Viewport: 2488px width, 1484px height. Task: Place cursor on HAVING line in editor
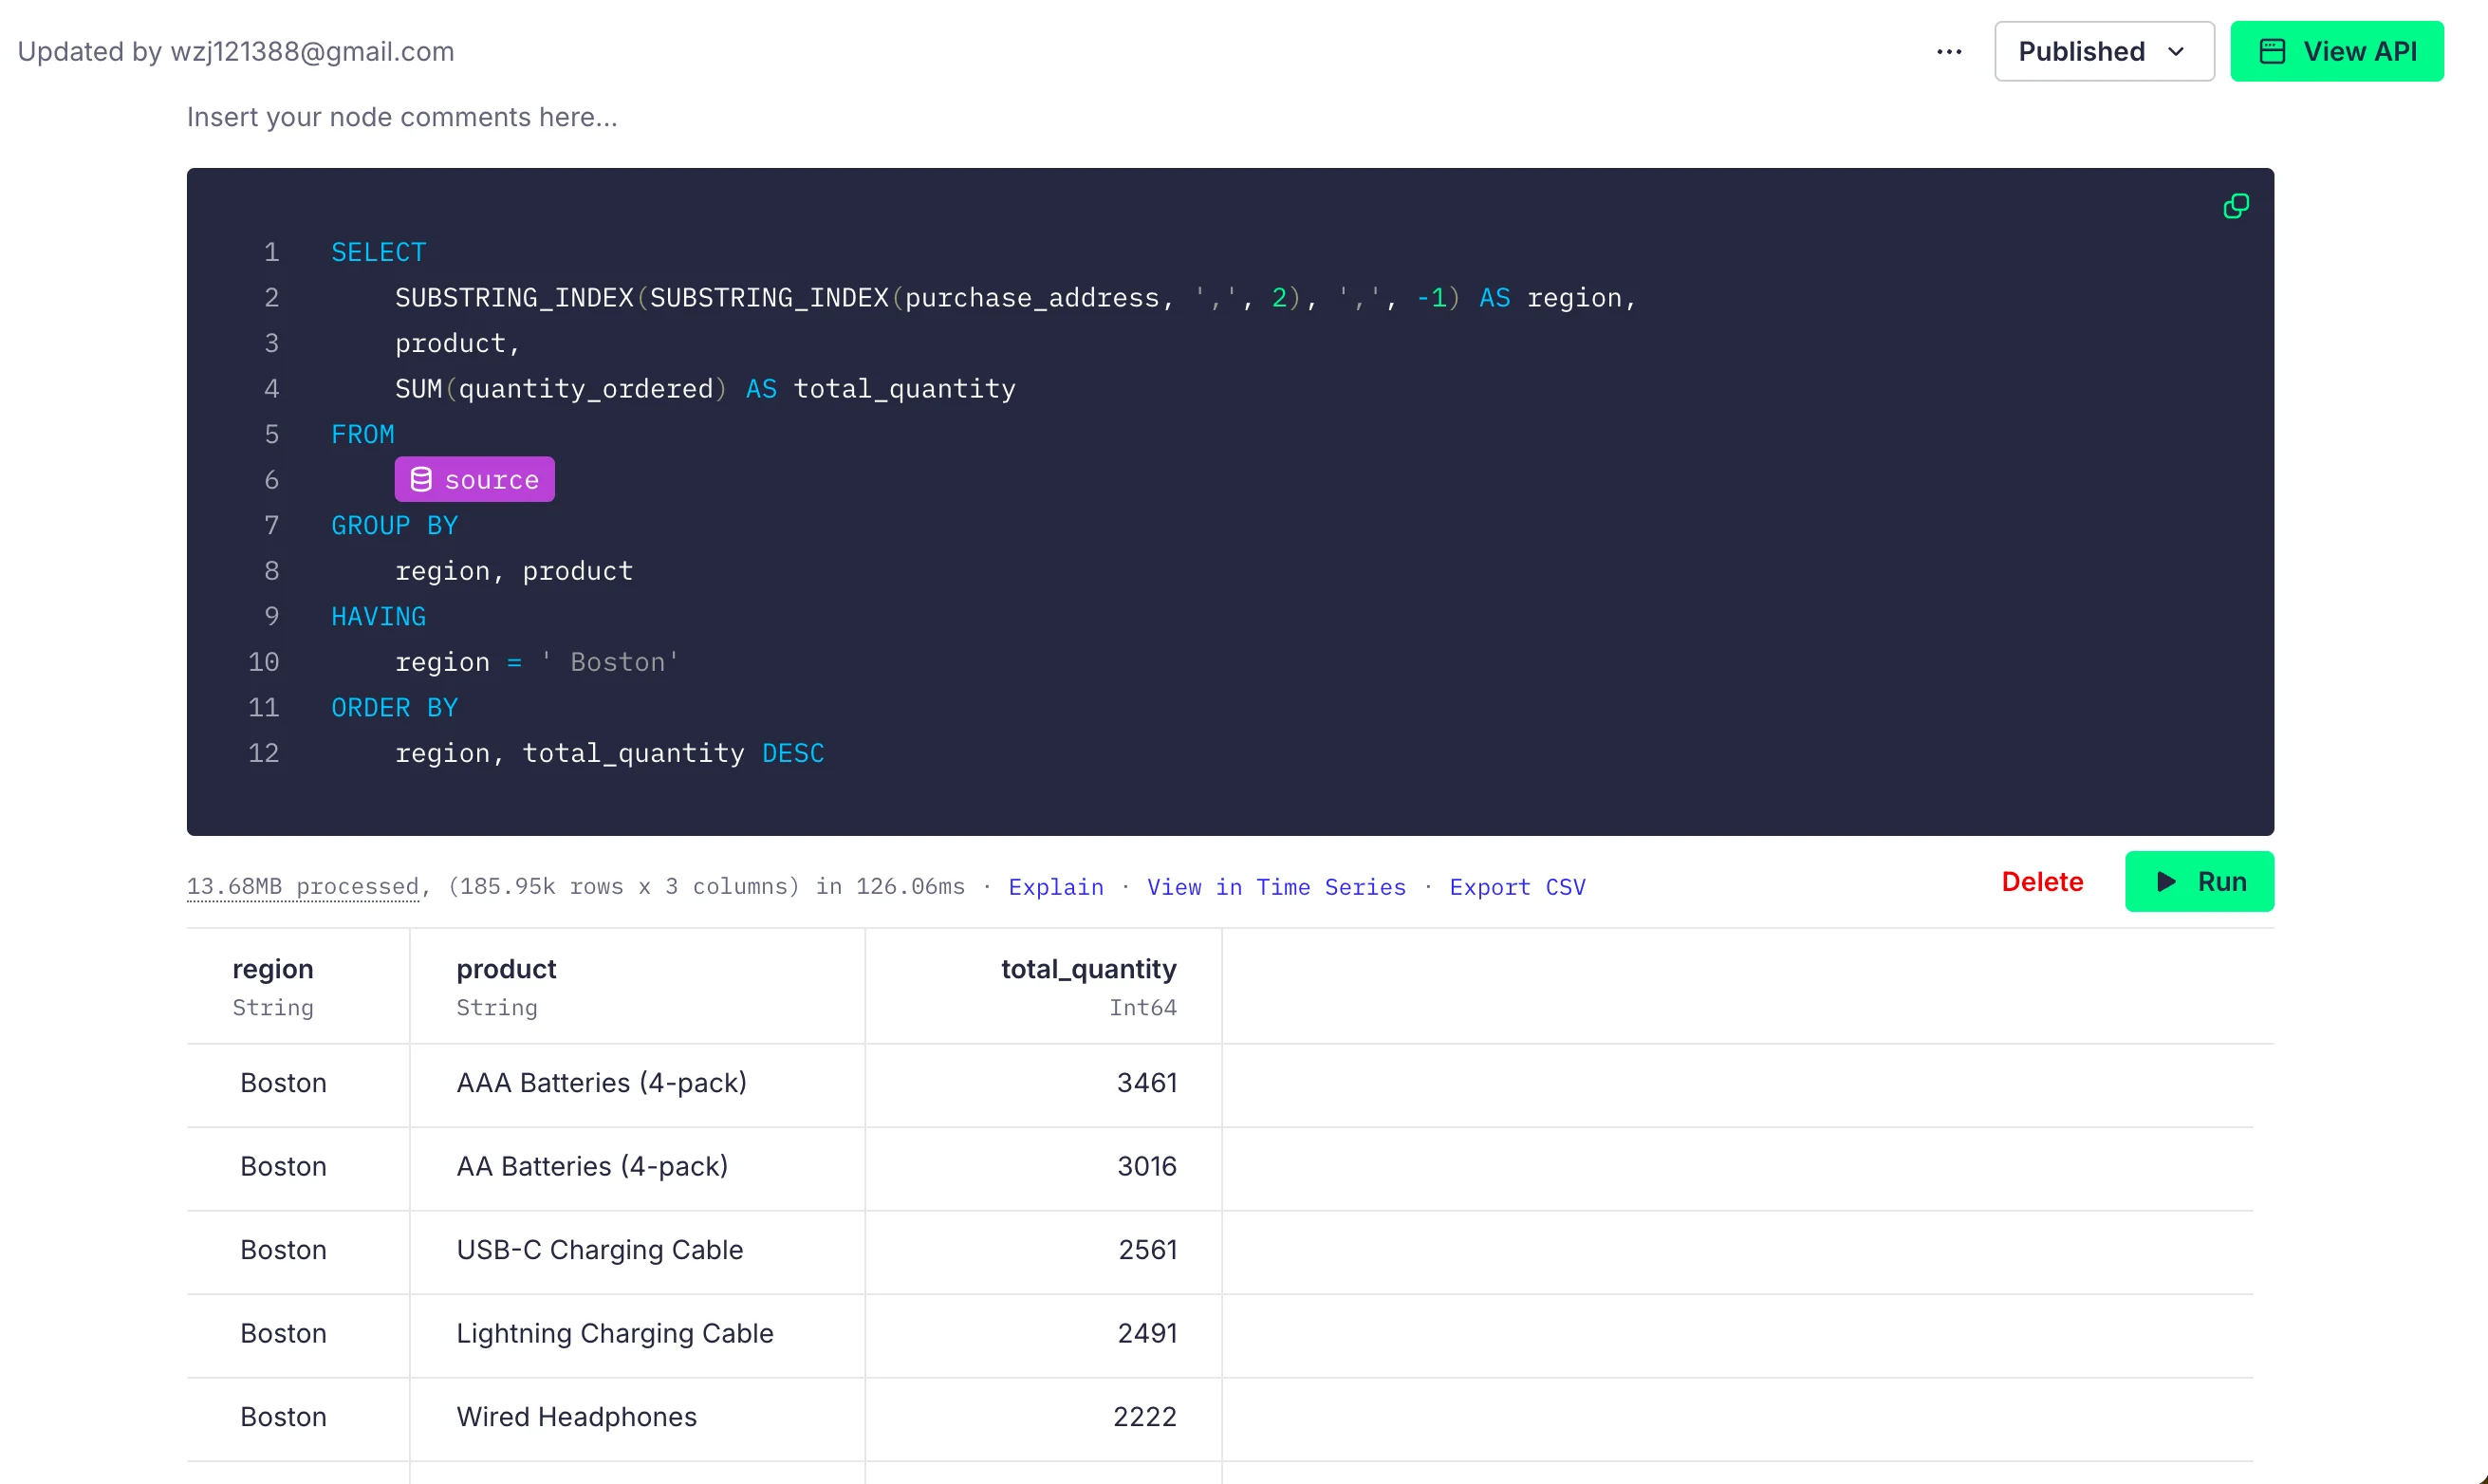coord(378,617)
